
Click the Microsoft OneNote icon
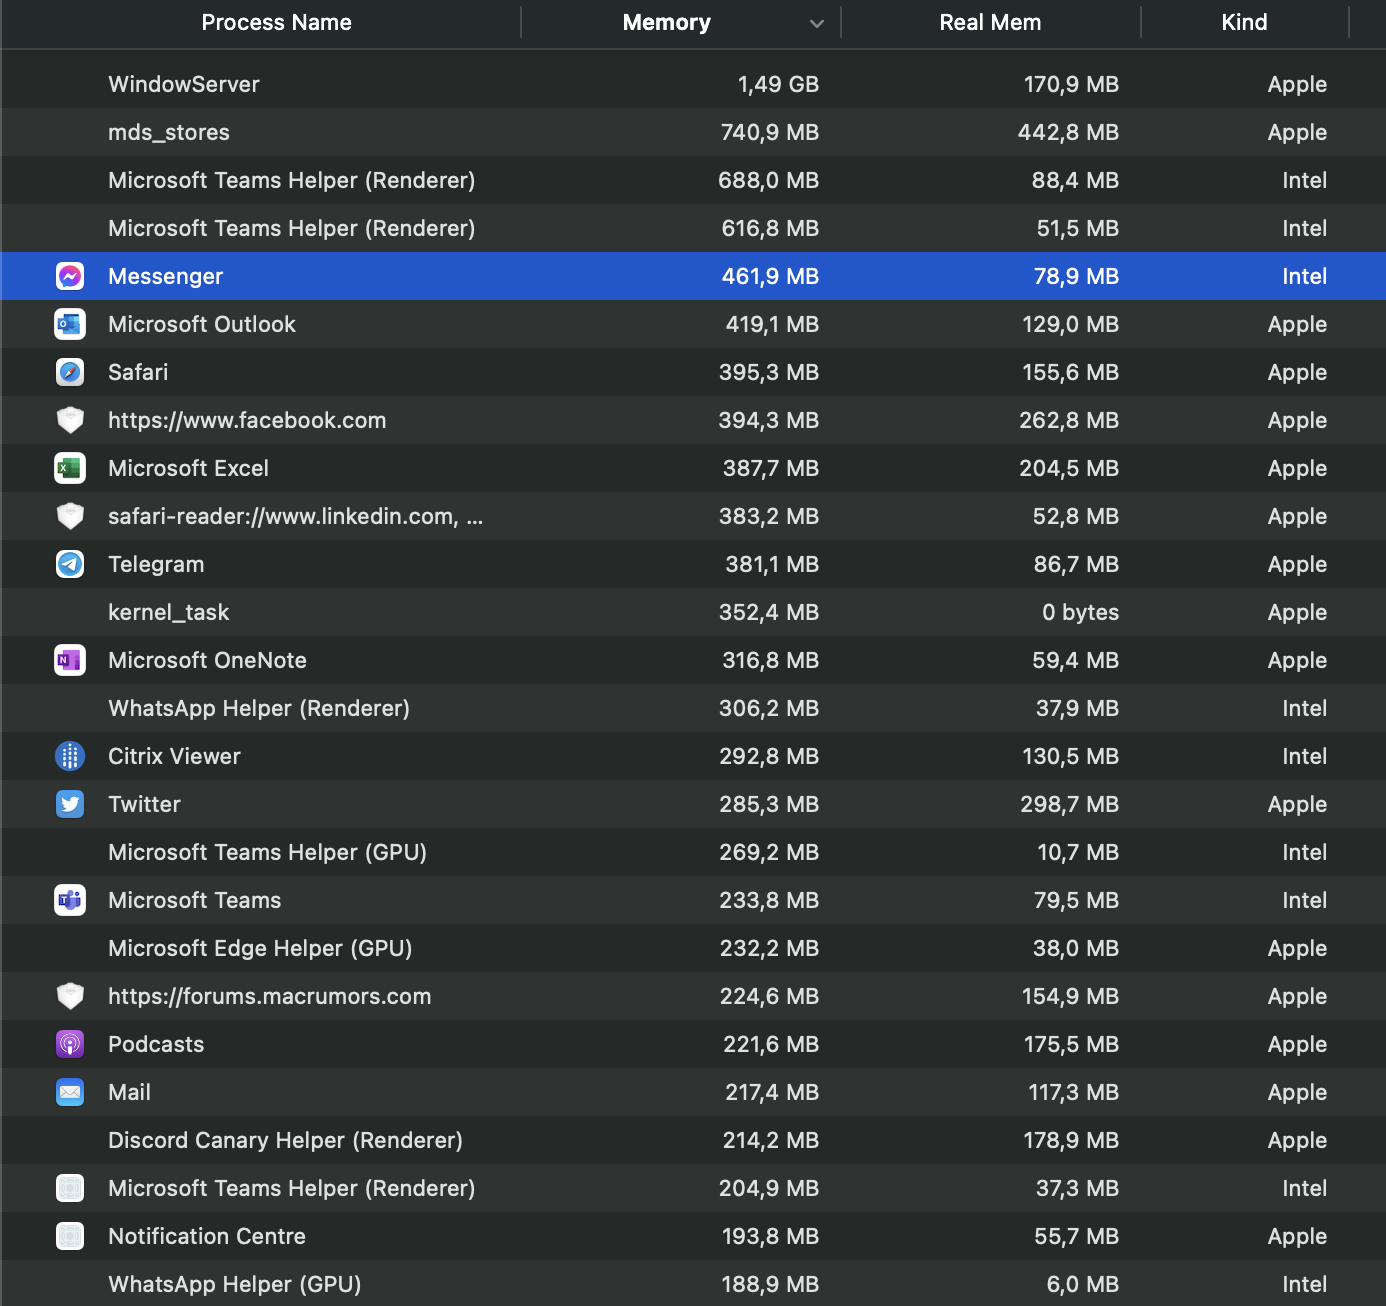(x=70, y=660)
